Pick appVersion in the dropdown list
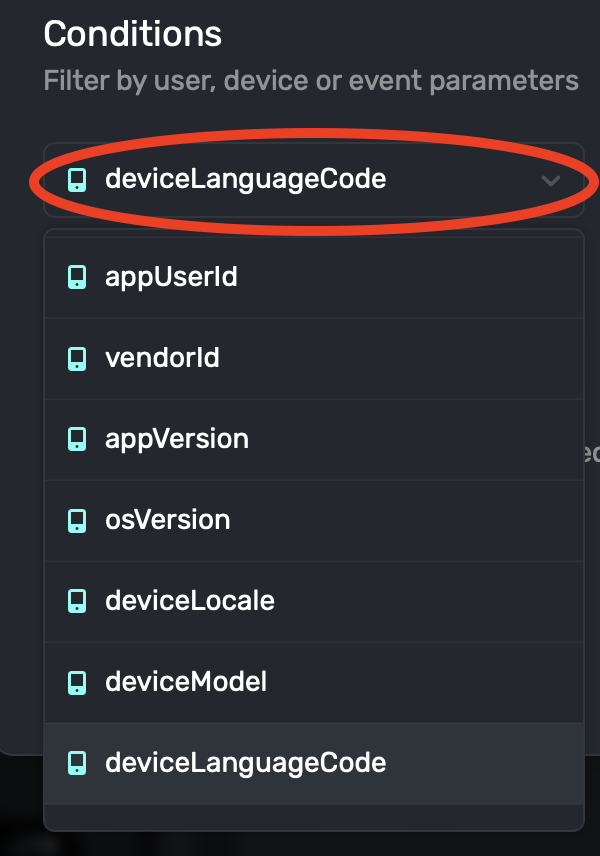The width and height of the screenshot is (600, 856). (x=177, y=439)
